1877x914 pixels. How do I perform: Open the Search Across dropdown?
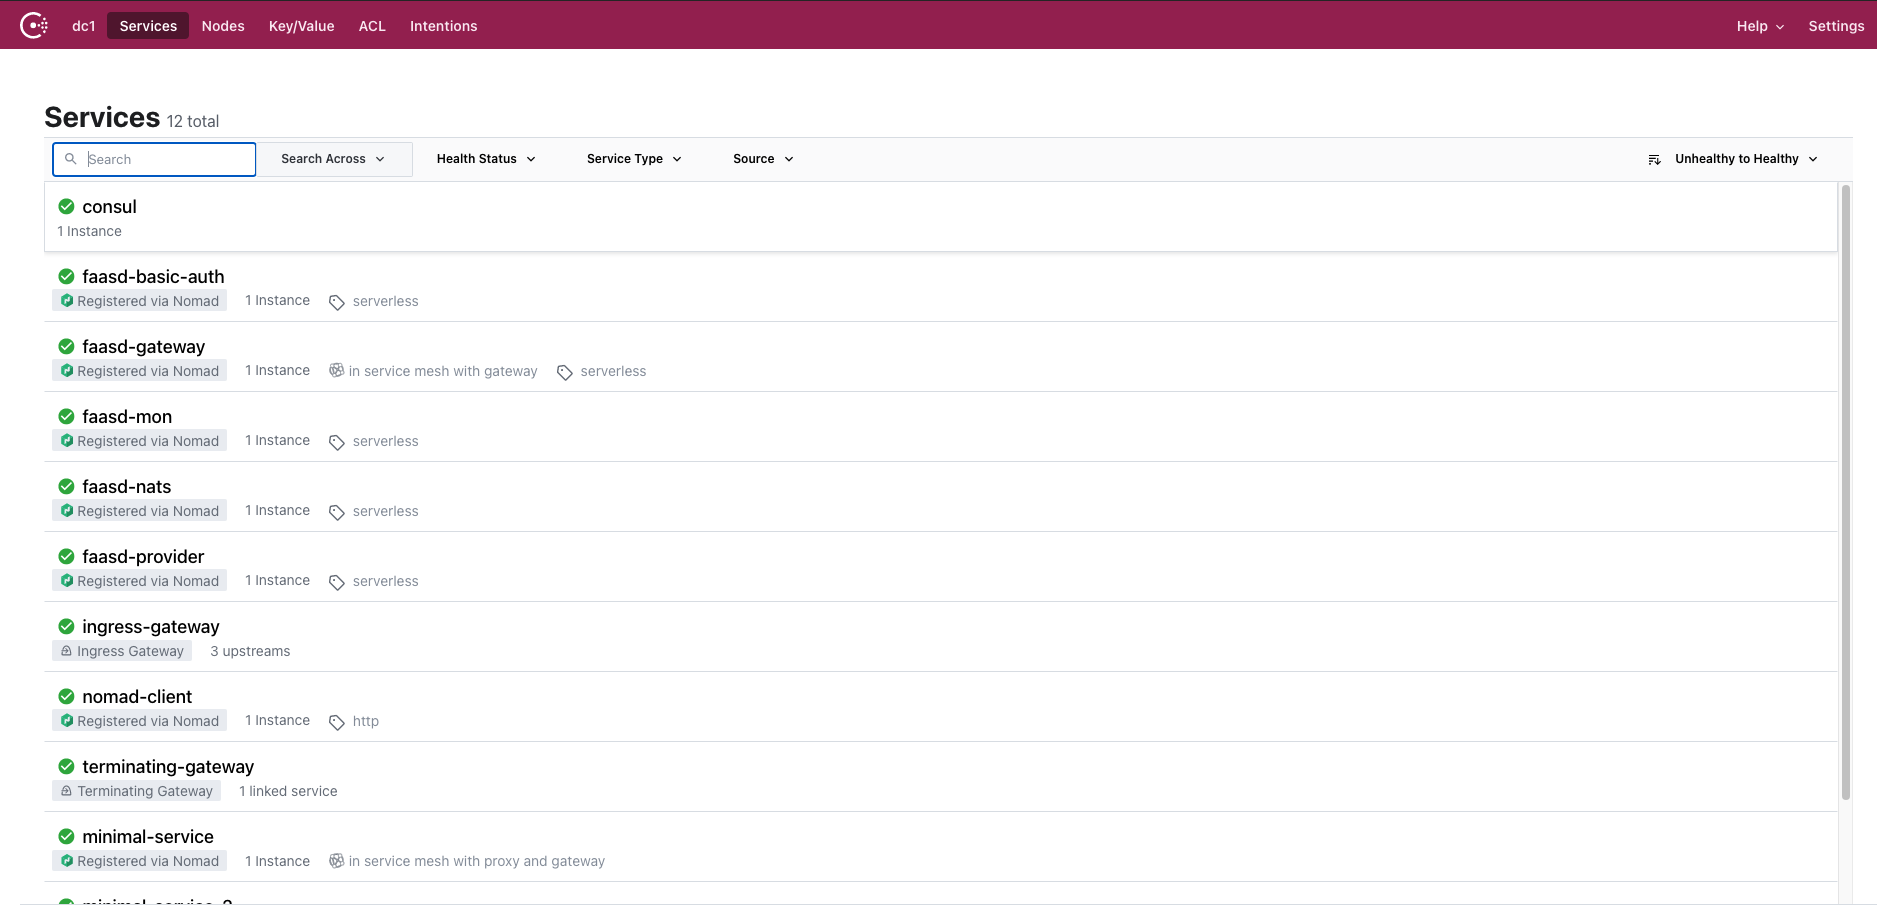click(334, 159)
